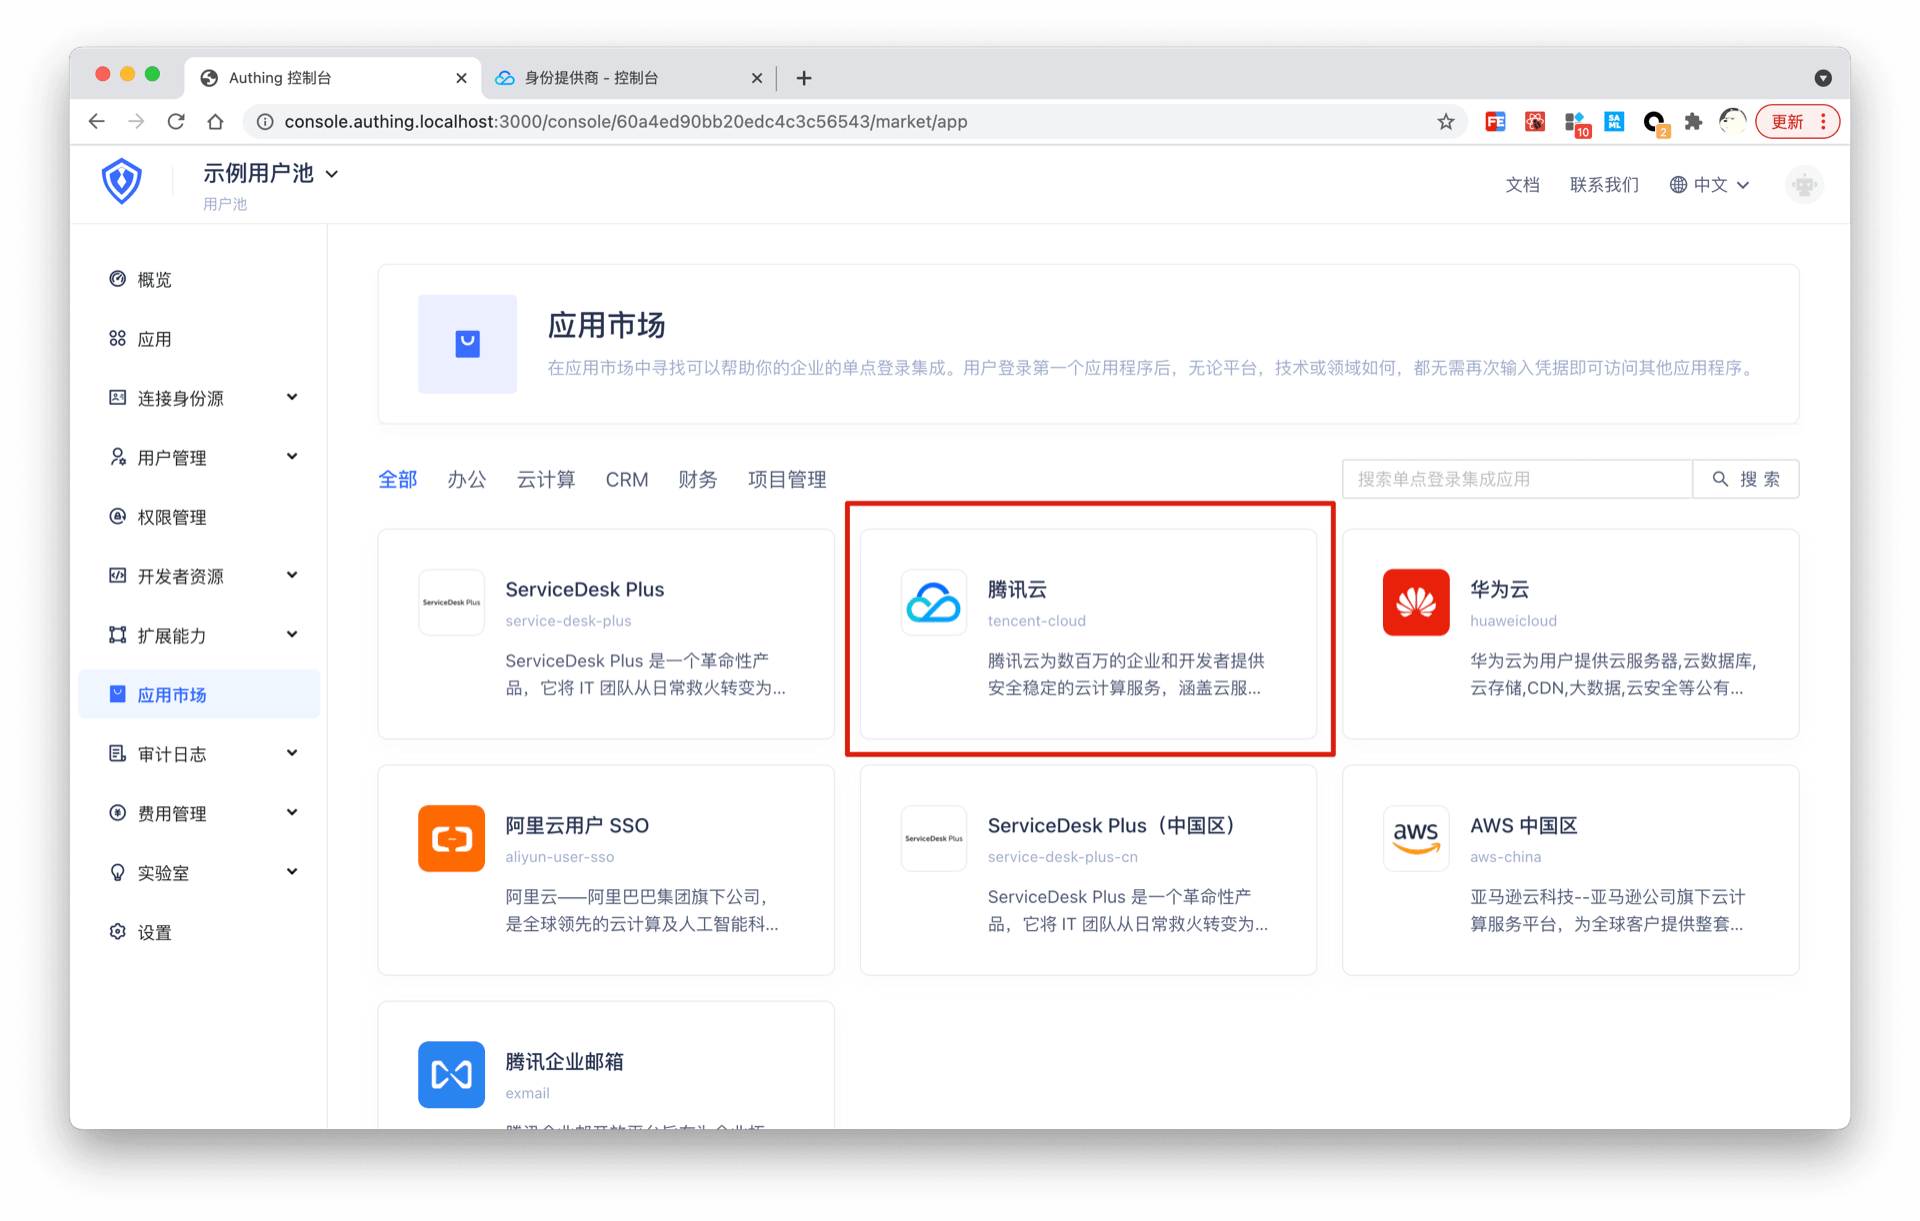This screenshot has width=1920, height=1221.
Task: Open the AWS China logo
Action: [x=1415, y=839]
